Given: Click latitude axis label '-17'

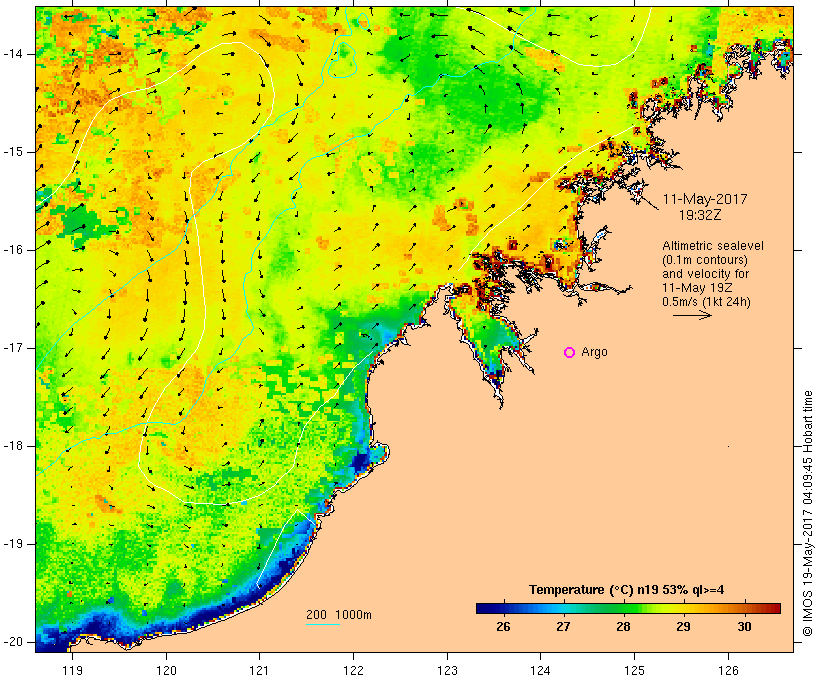Looking at the screenshot, I should 13,348.
